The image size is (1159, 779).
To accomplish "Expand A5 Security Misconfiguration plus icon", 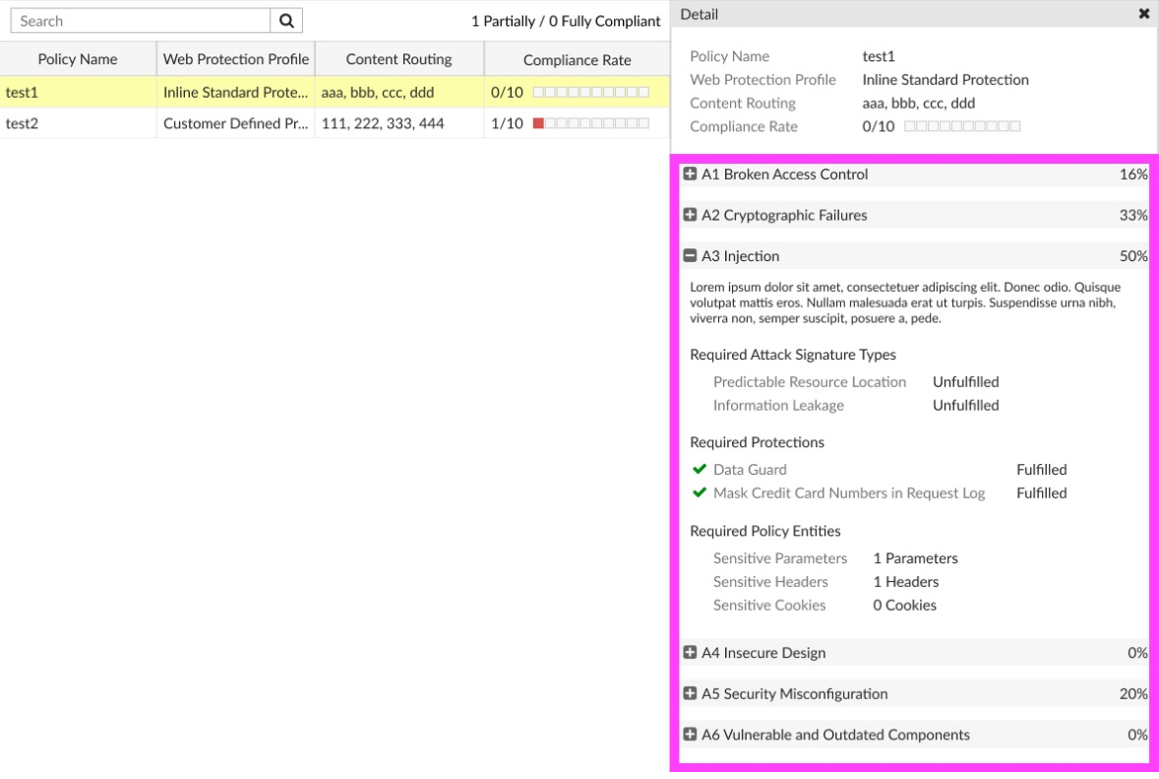I will [690, 693].
